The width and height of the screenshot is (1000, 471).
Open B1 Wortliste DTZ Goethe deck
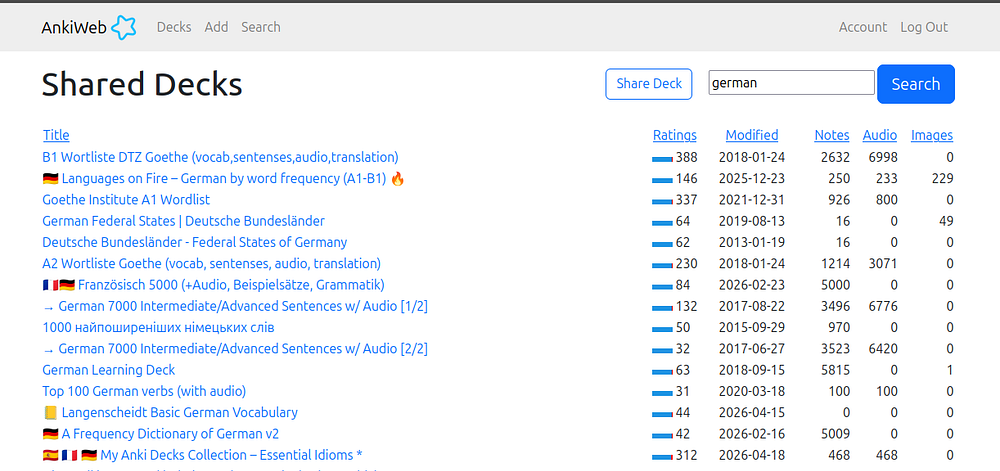click(x=220, y=157)
